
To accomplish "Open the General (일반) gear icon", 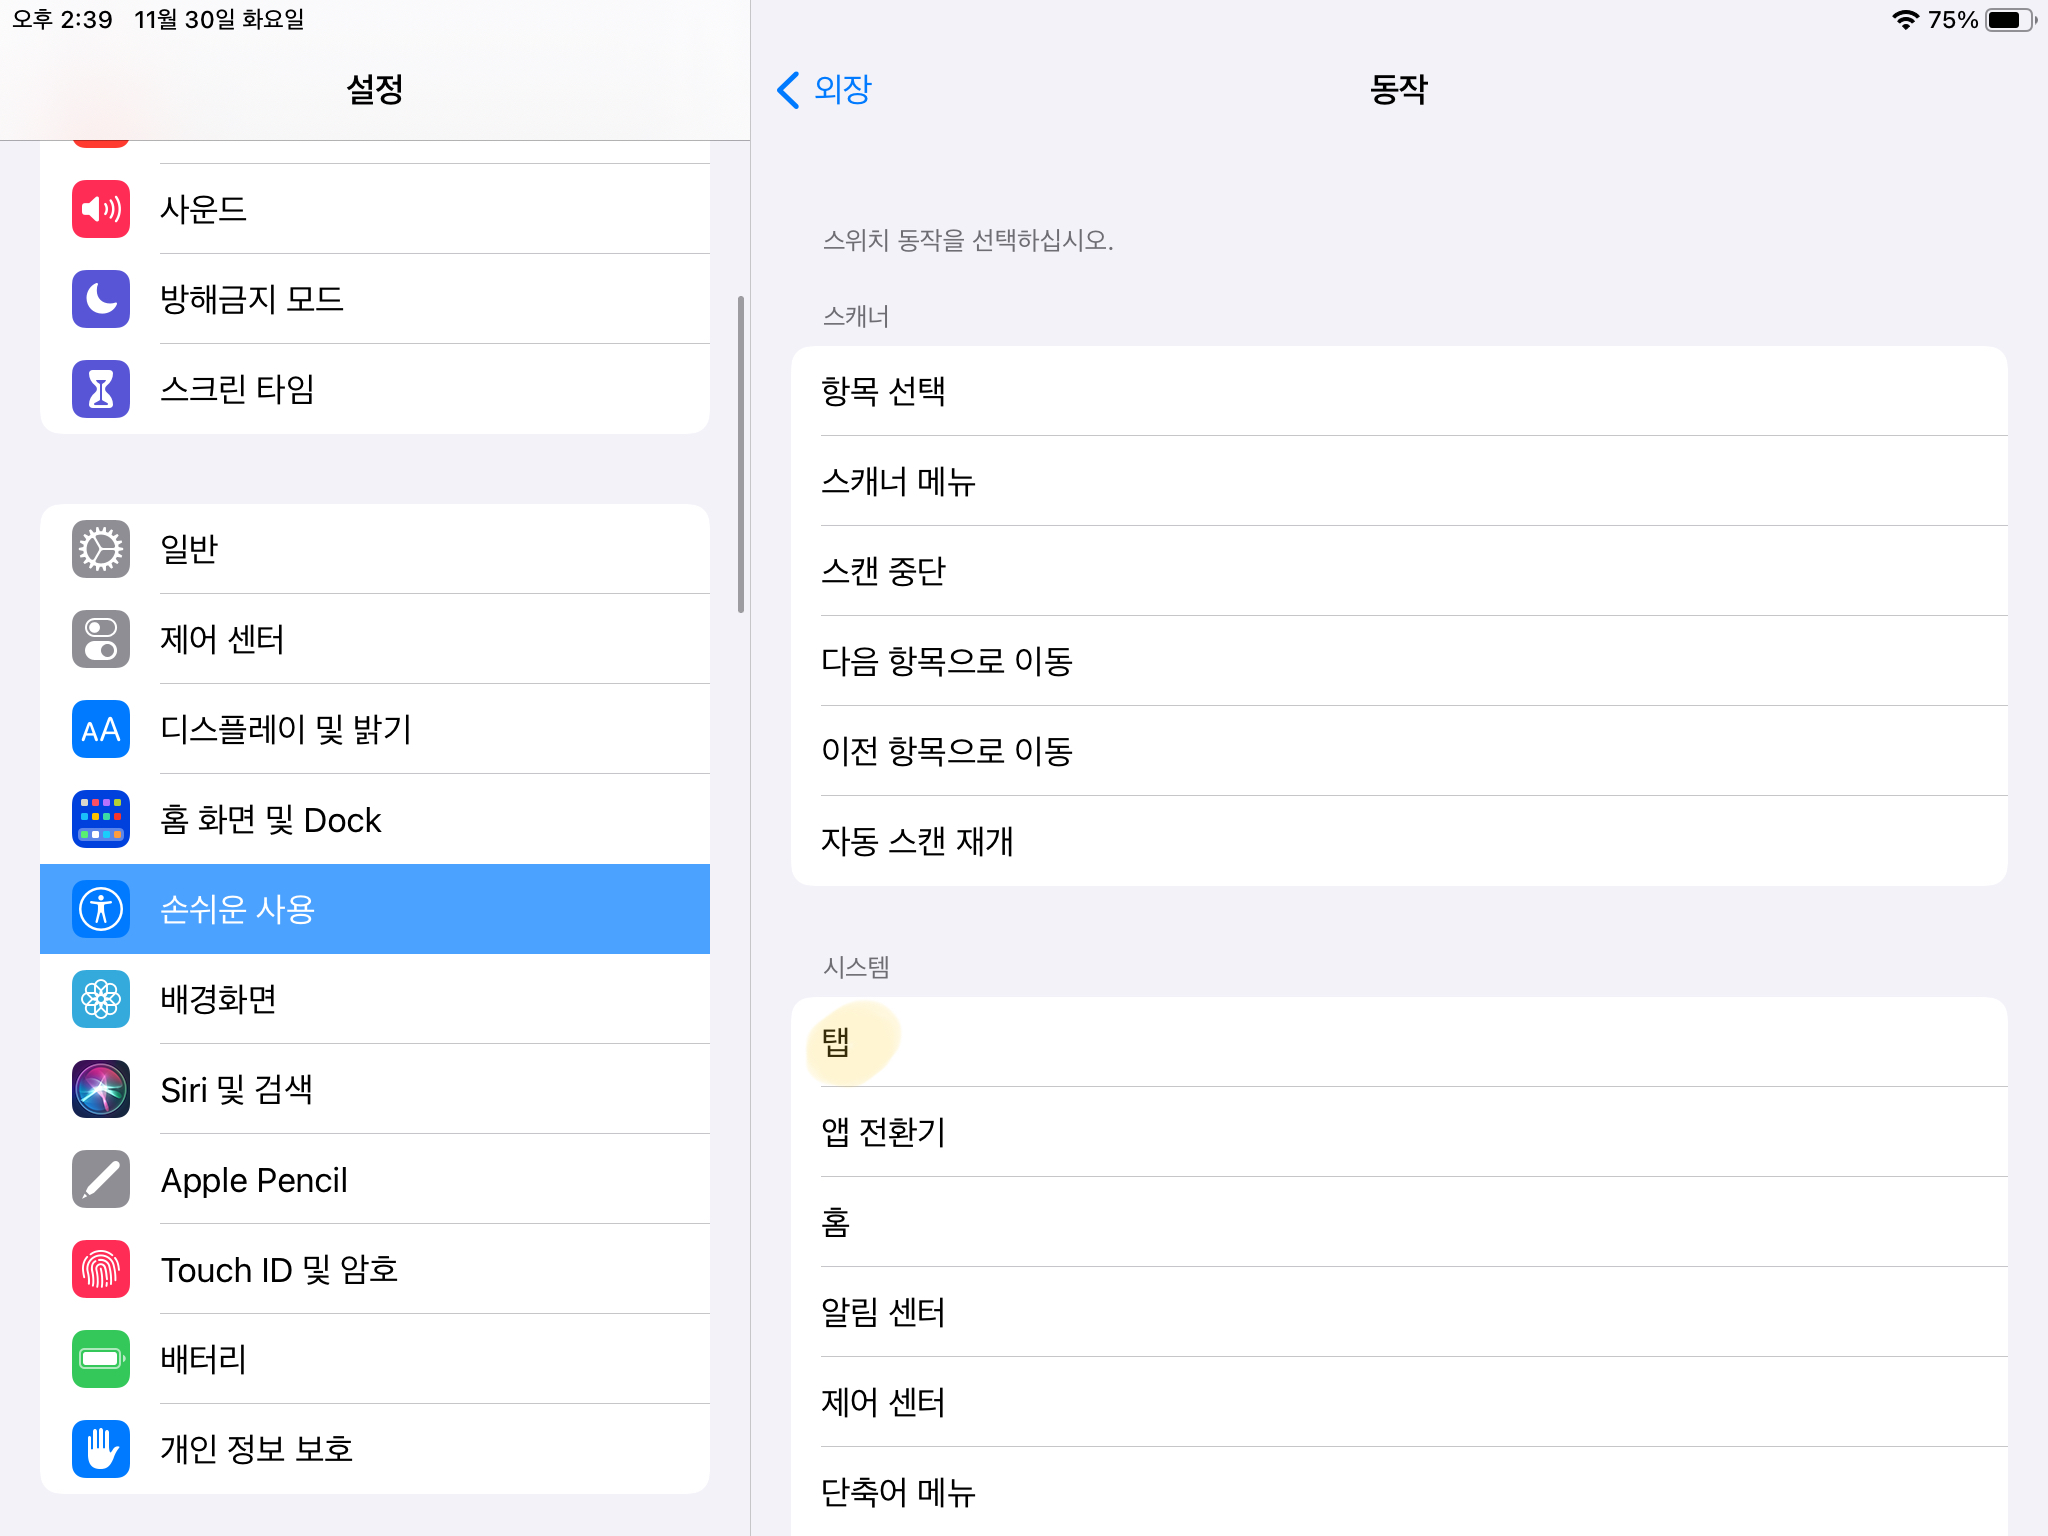I will coord(101,549).
